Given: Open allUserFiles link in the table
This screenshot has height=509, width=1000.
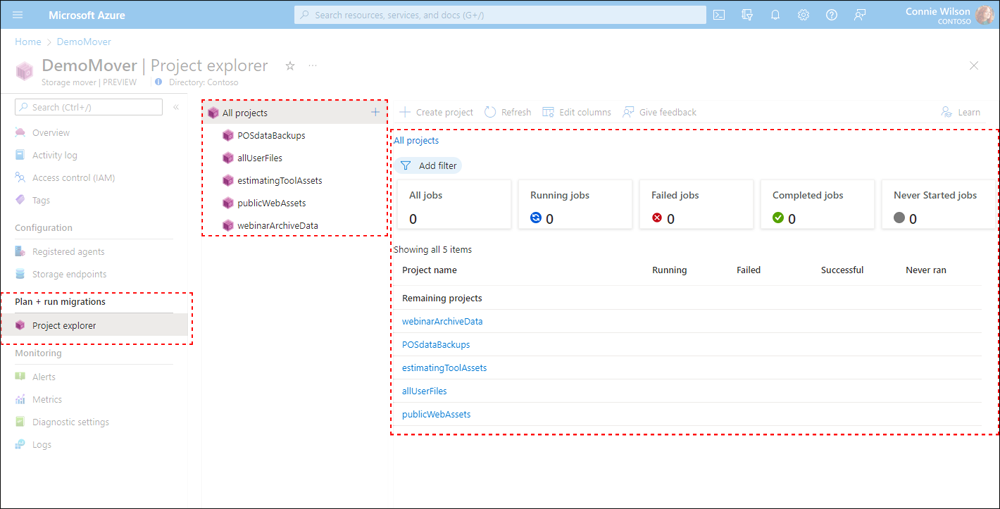Looking at the screenshot, I should 424,391.
